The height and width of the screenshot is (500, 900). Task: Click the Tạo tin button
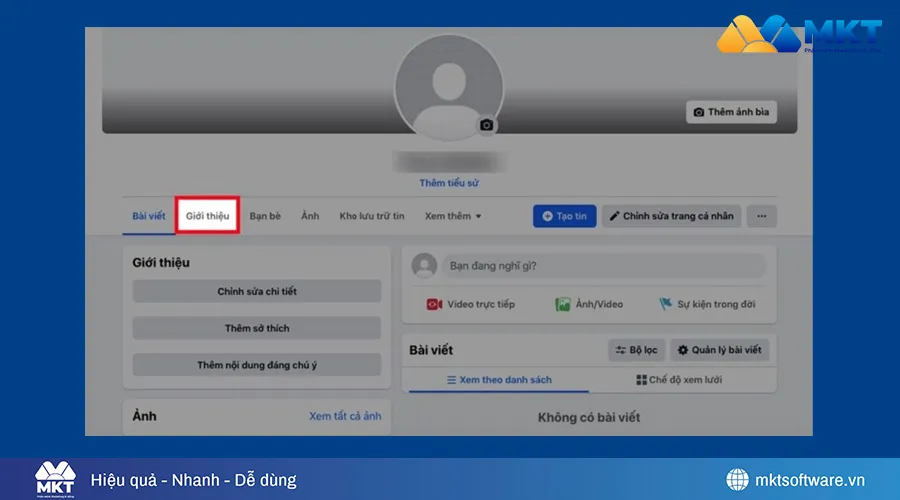click(564, 216)
